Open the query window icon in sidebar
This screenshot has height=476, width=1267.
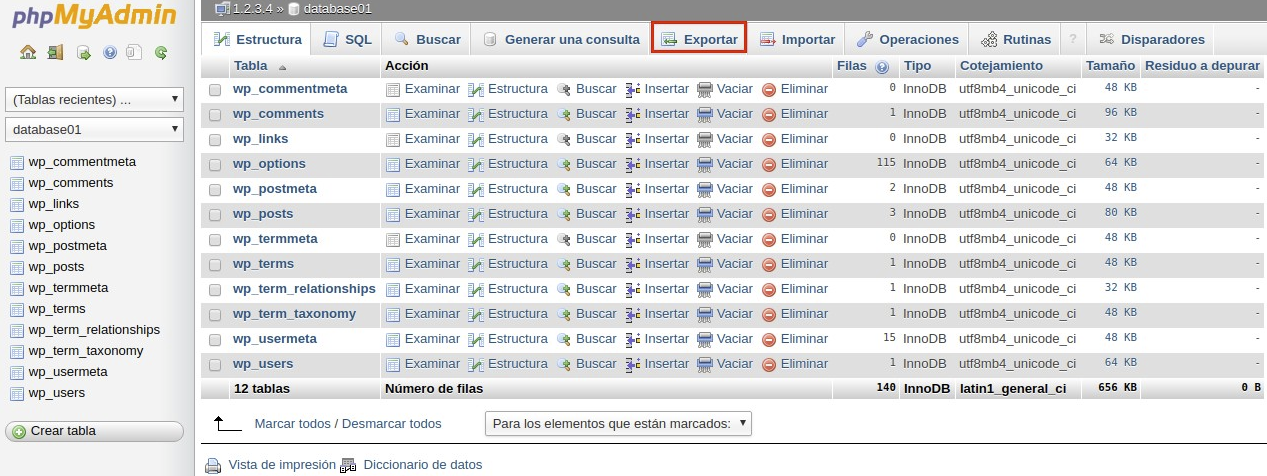(83, 53)
